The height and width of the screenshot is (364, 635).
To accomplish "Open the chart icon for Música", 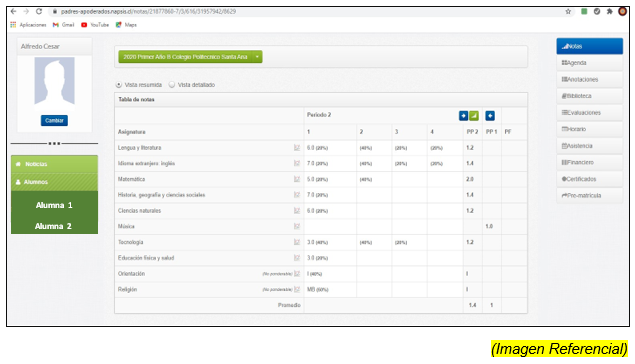I will (x=297, y=226).
